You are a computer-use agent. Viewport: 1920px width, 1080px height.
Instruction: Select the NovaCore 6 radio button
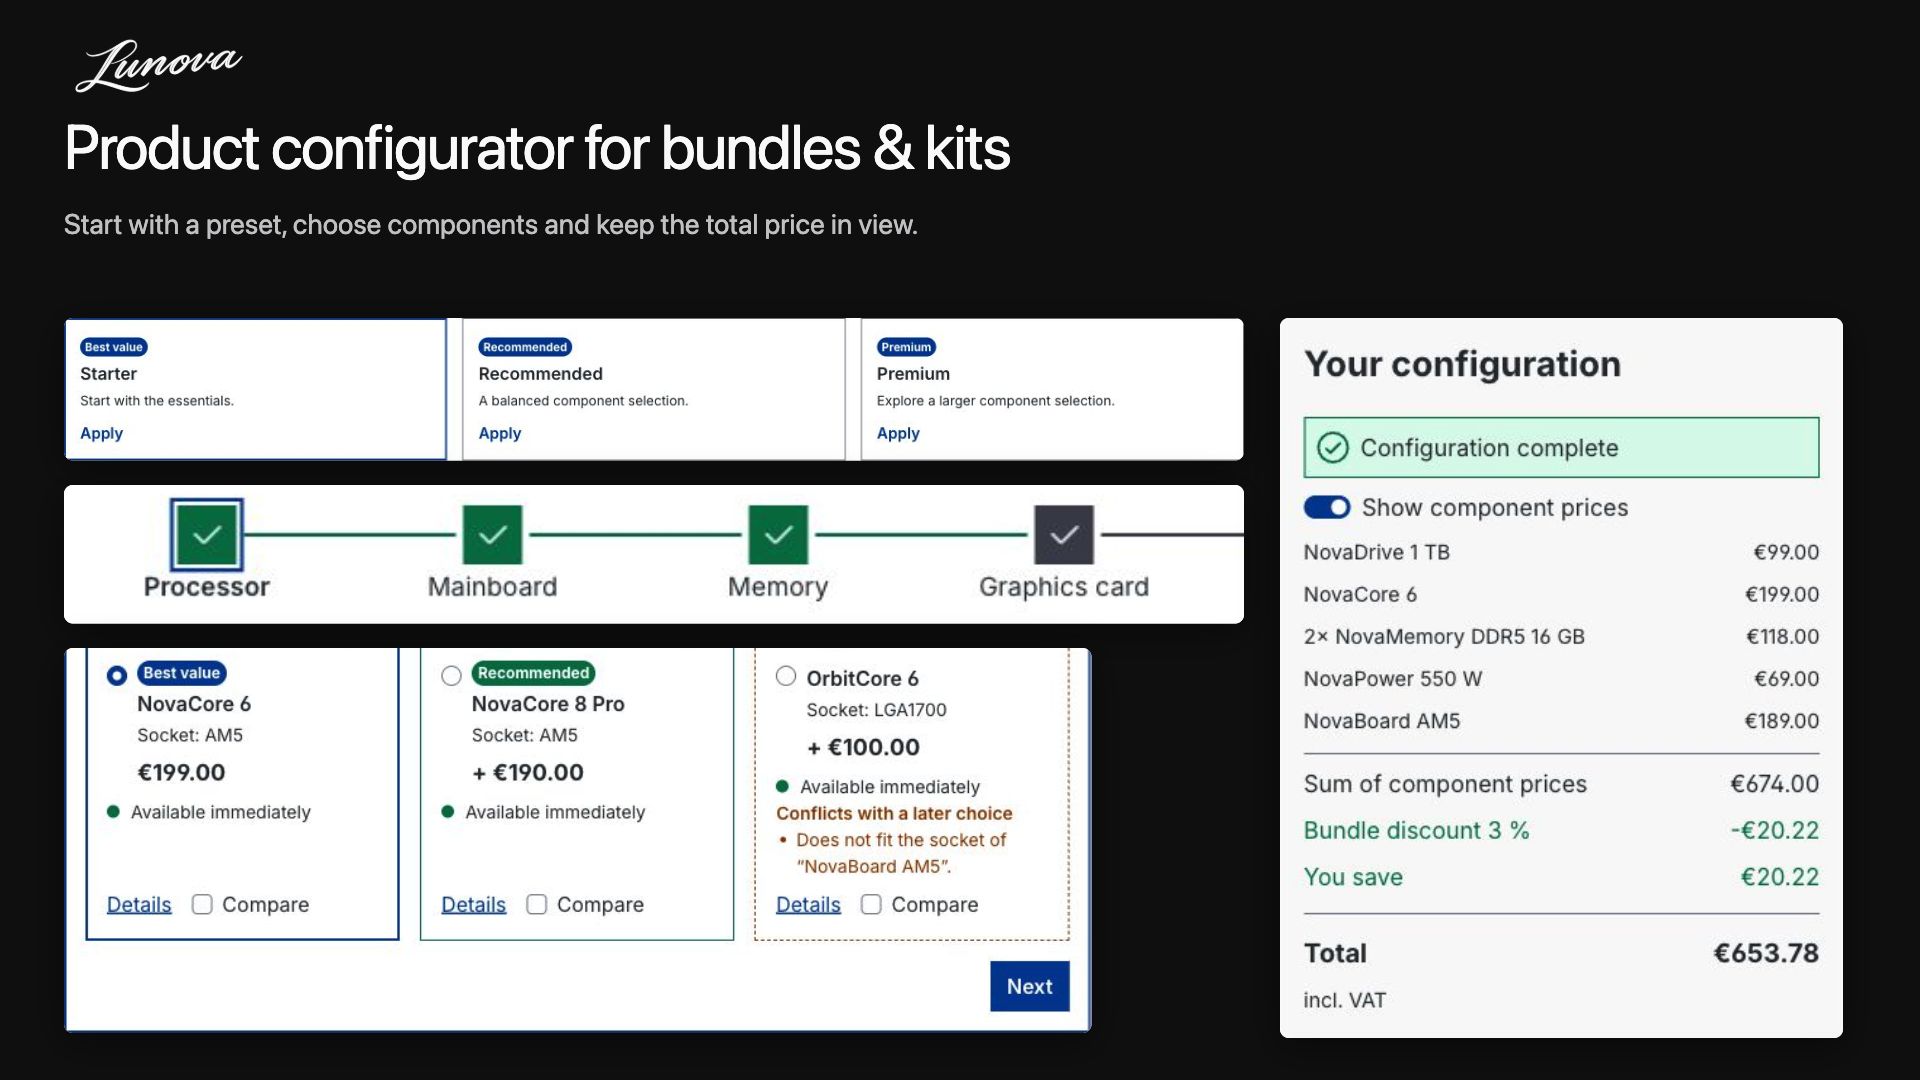pyautogui.click(x=117, y=676)
